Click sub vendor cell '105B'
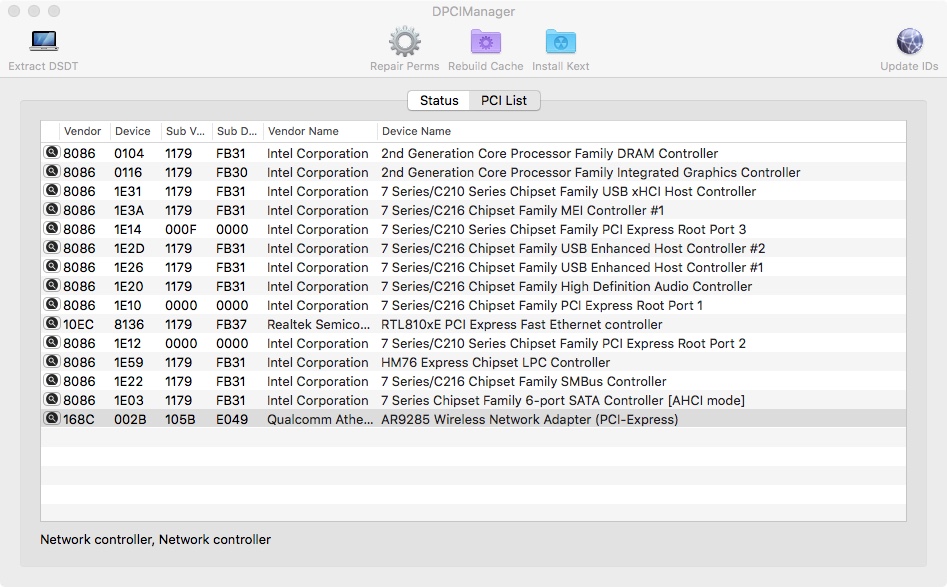The image size is (947, 587). [x=180, y=420]
